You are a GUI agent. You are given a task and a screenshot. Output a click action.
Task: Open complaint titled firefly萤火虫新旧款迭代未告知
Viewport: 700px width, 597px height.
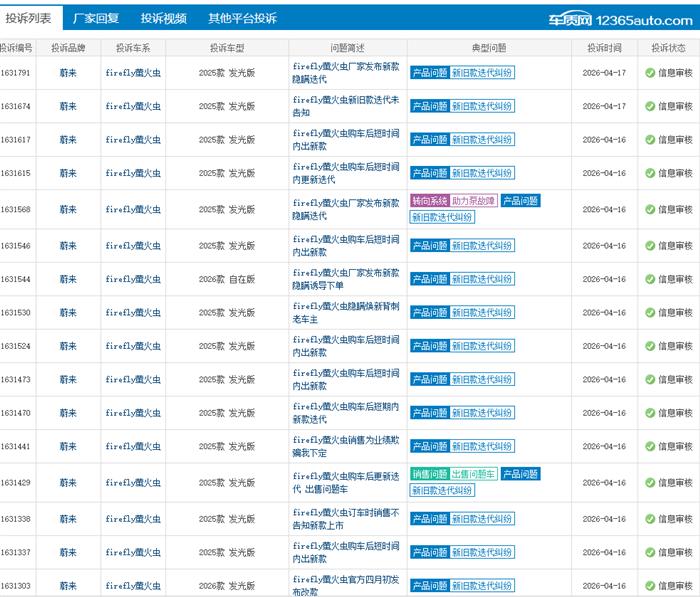click(345, 106)
